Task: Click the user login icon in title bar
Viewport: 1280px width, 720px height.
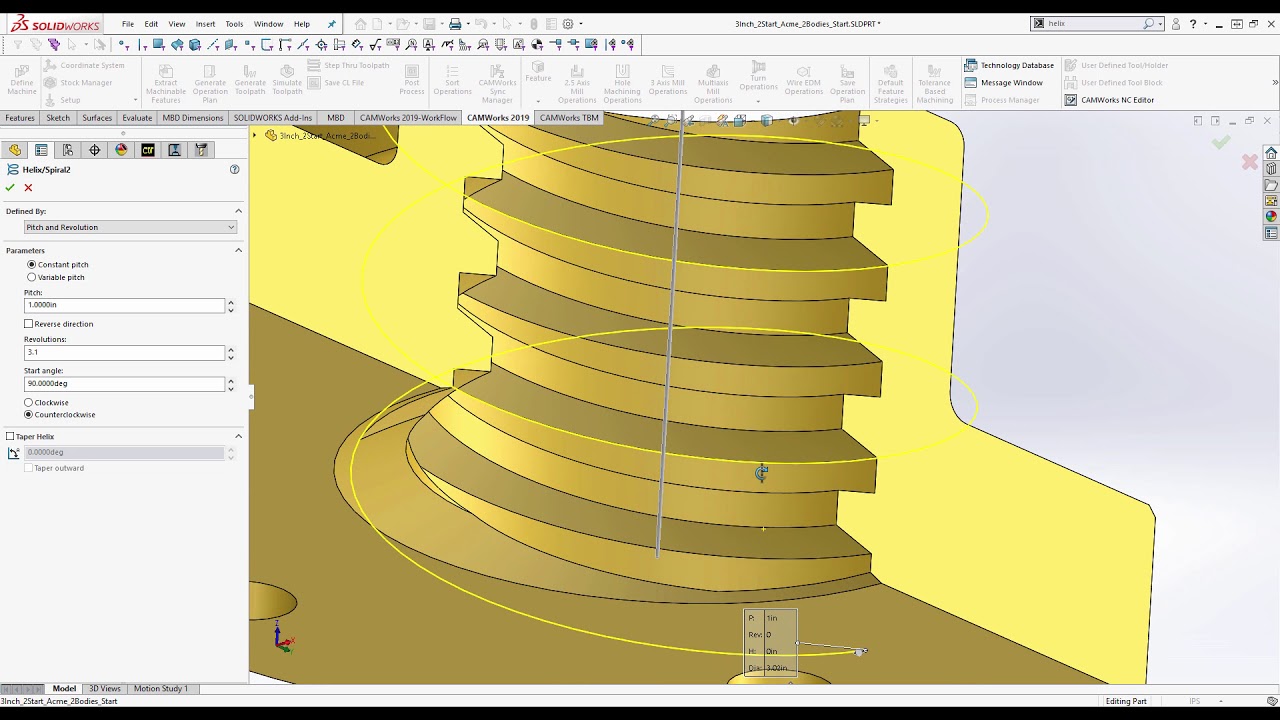Action: 1176,24
